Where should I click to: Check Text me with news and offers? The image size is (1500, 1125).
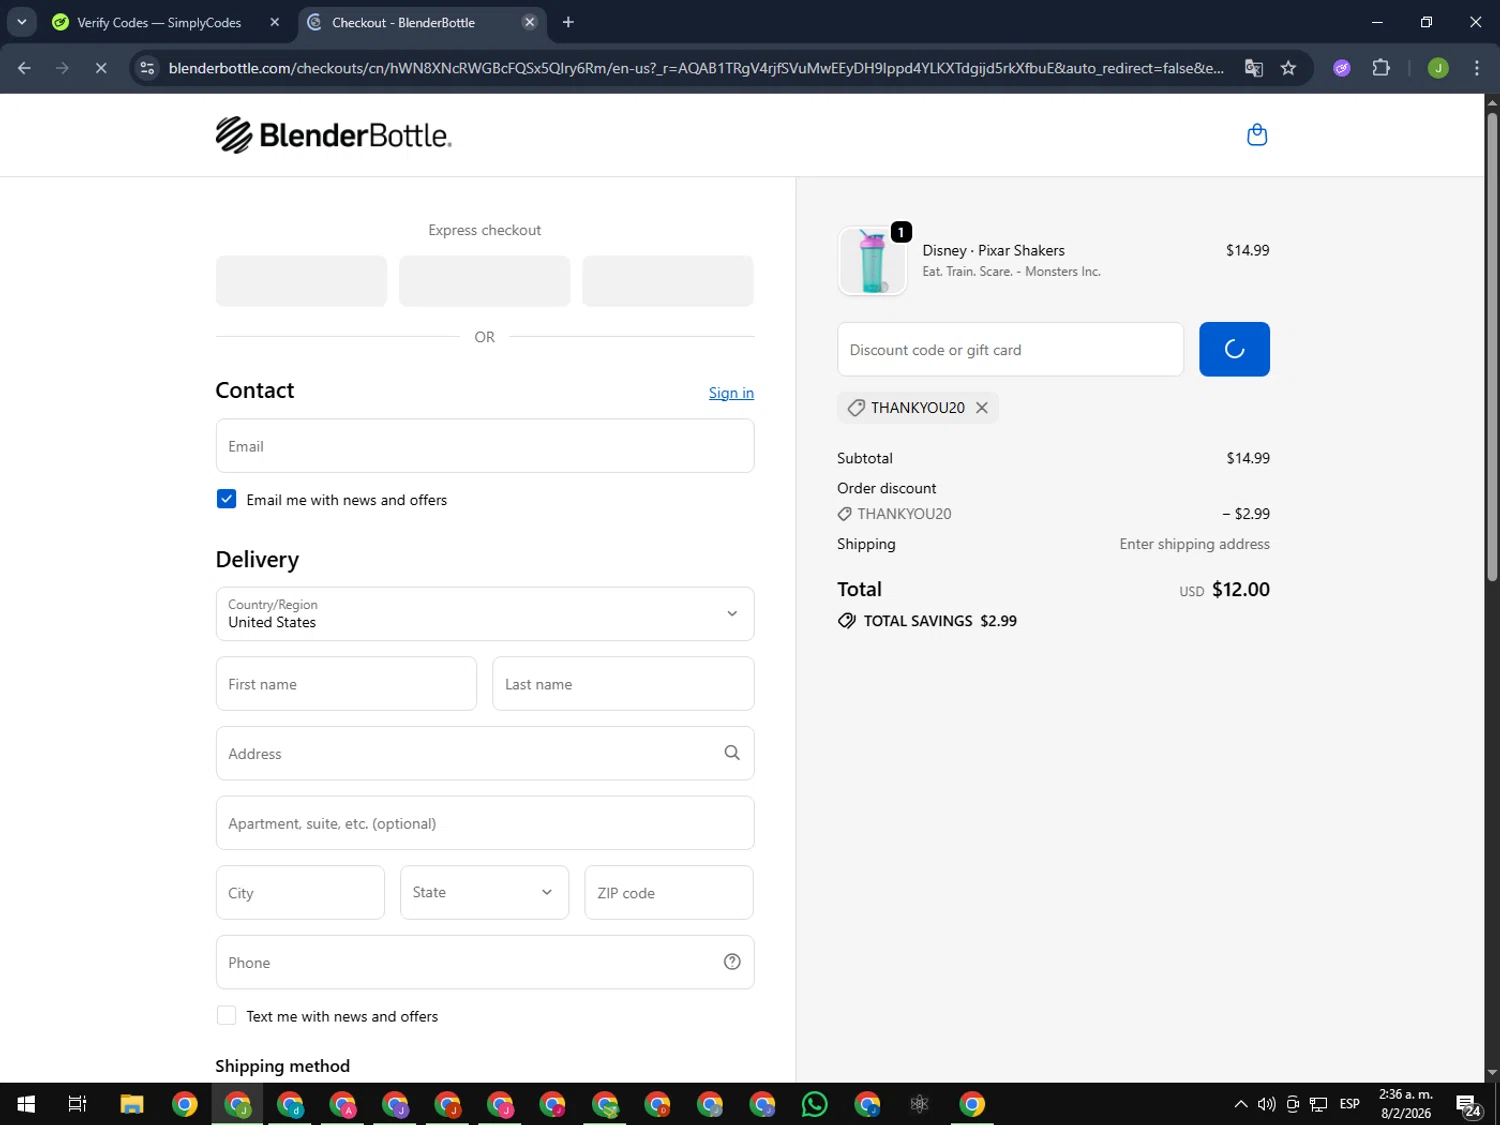(227, 1016)
